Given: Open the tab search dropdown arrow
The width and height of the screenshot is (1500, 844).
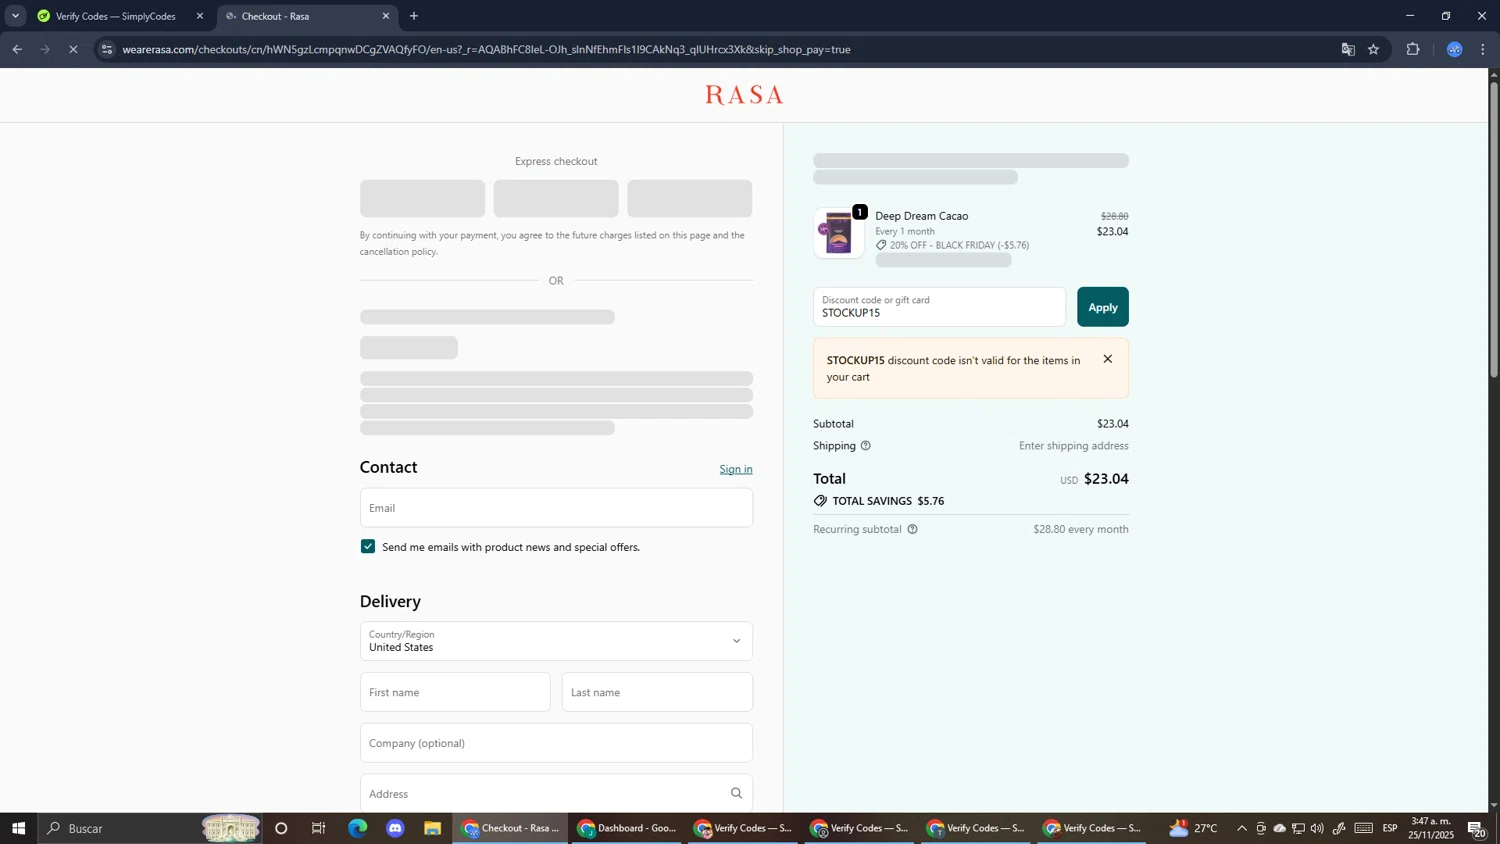Looking at the screenshot, I should coord(15,16).
